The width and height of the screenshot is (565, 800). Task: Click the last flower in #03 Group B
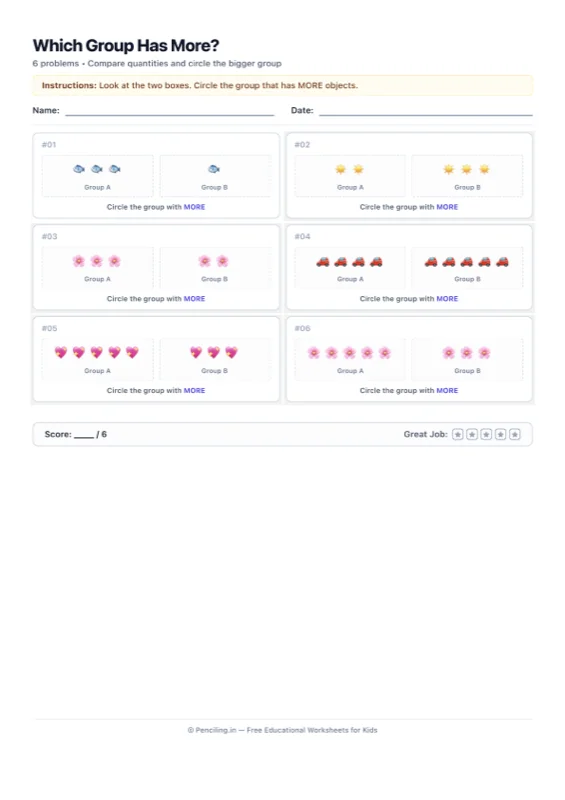223,261
